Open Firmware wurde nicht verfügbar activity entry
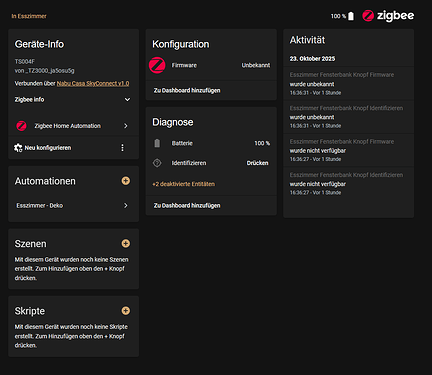This screenshot has height=375, width=432. click(349, 150)
